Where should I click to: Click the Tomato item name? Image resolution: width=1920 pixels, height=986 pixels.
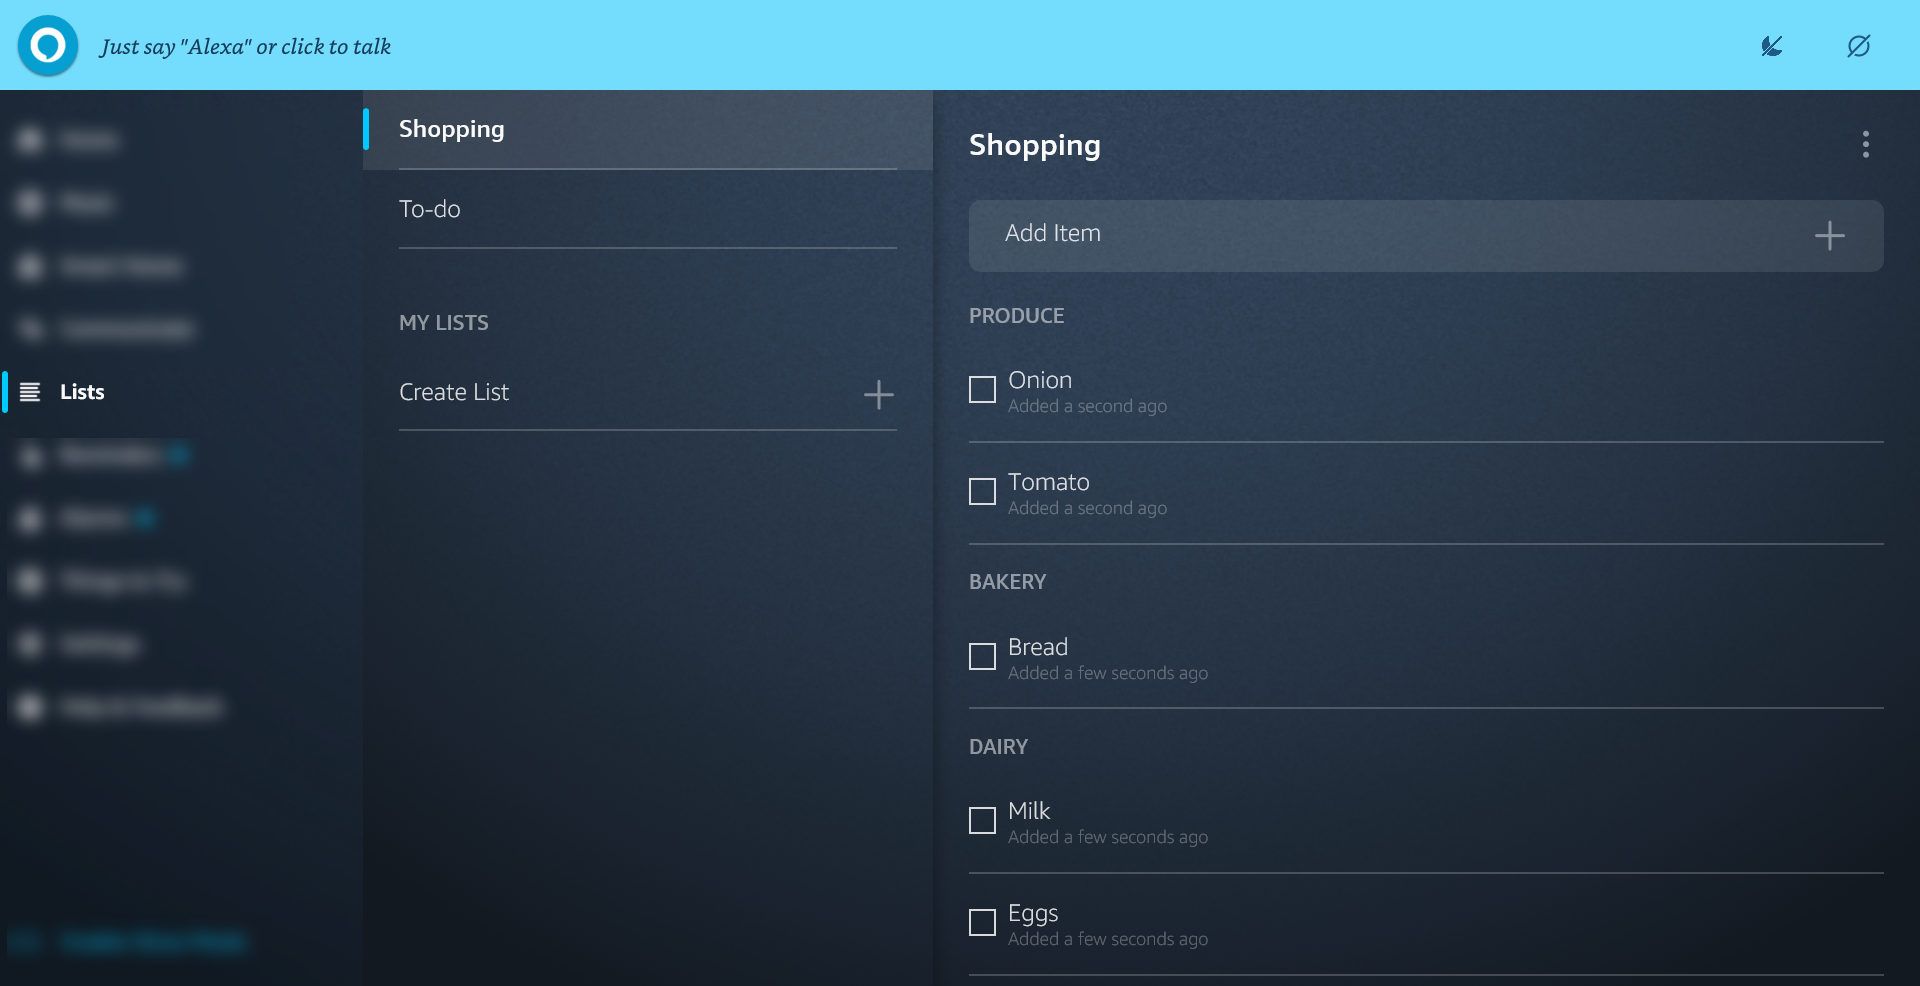tap(1049, 482)
